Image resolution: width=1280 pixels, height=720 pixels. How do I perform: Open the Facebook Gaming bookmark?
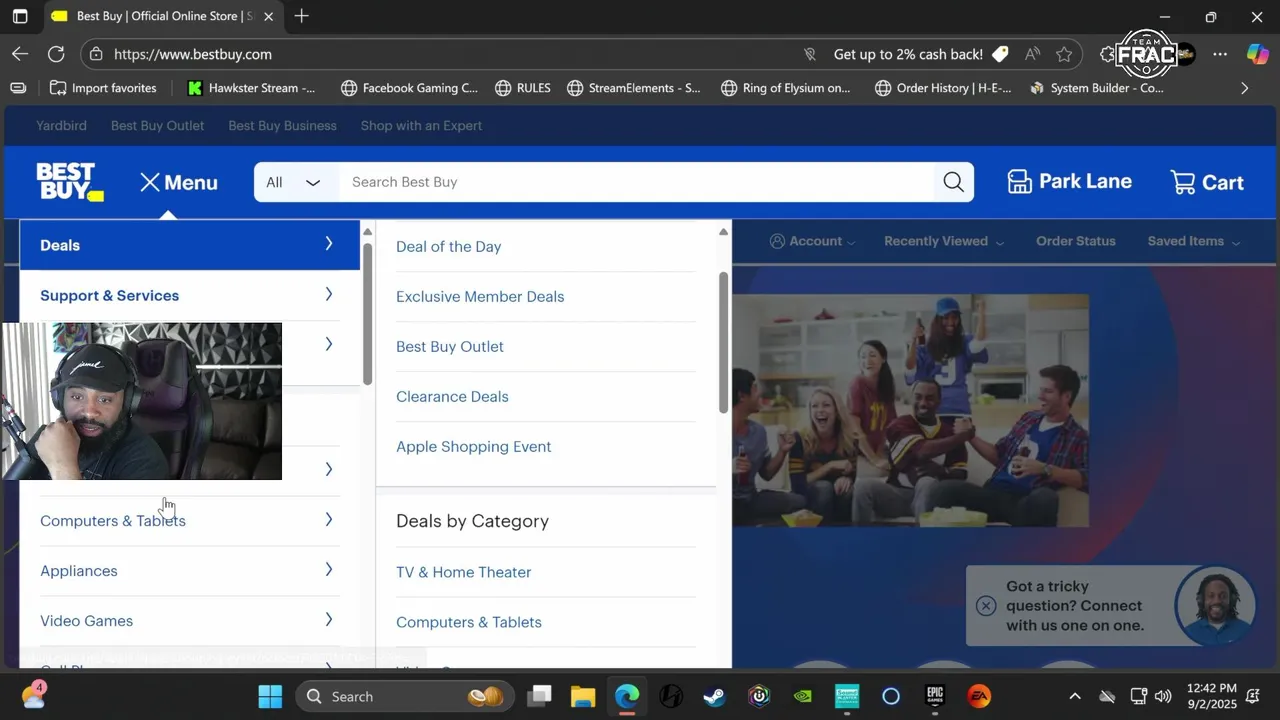(409, 88)
